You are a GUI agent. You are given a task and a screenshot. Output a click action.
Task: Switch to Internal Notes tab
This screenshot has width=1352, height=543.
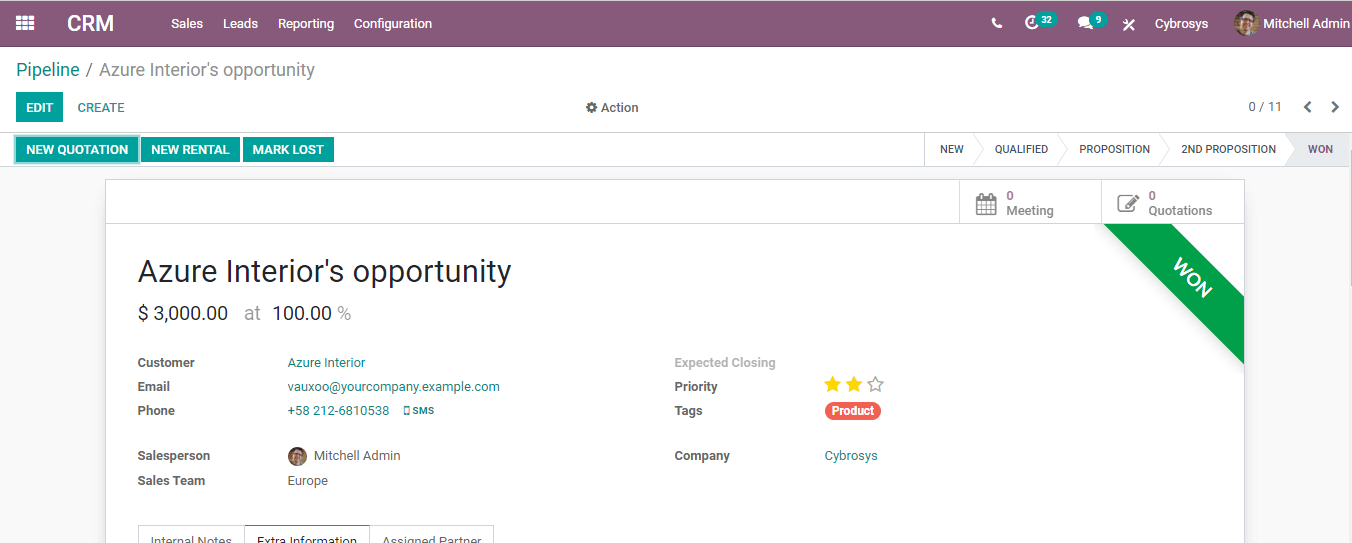191,534
